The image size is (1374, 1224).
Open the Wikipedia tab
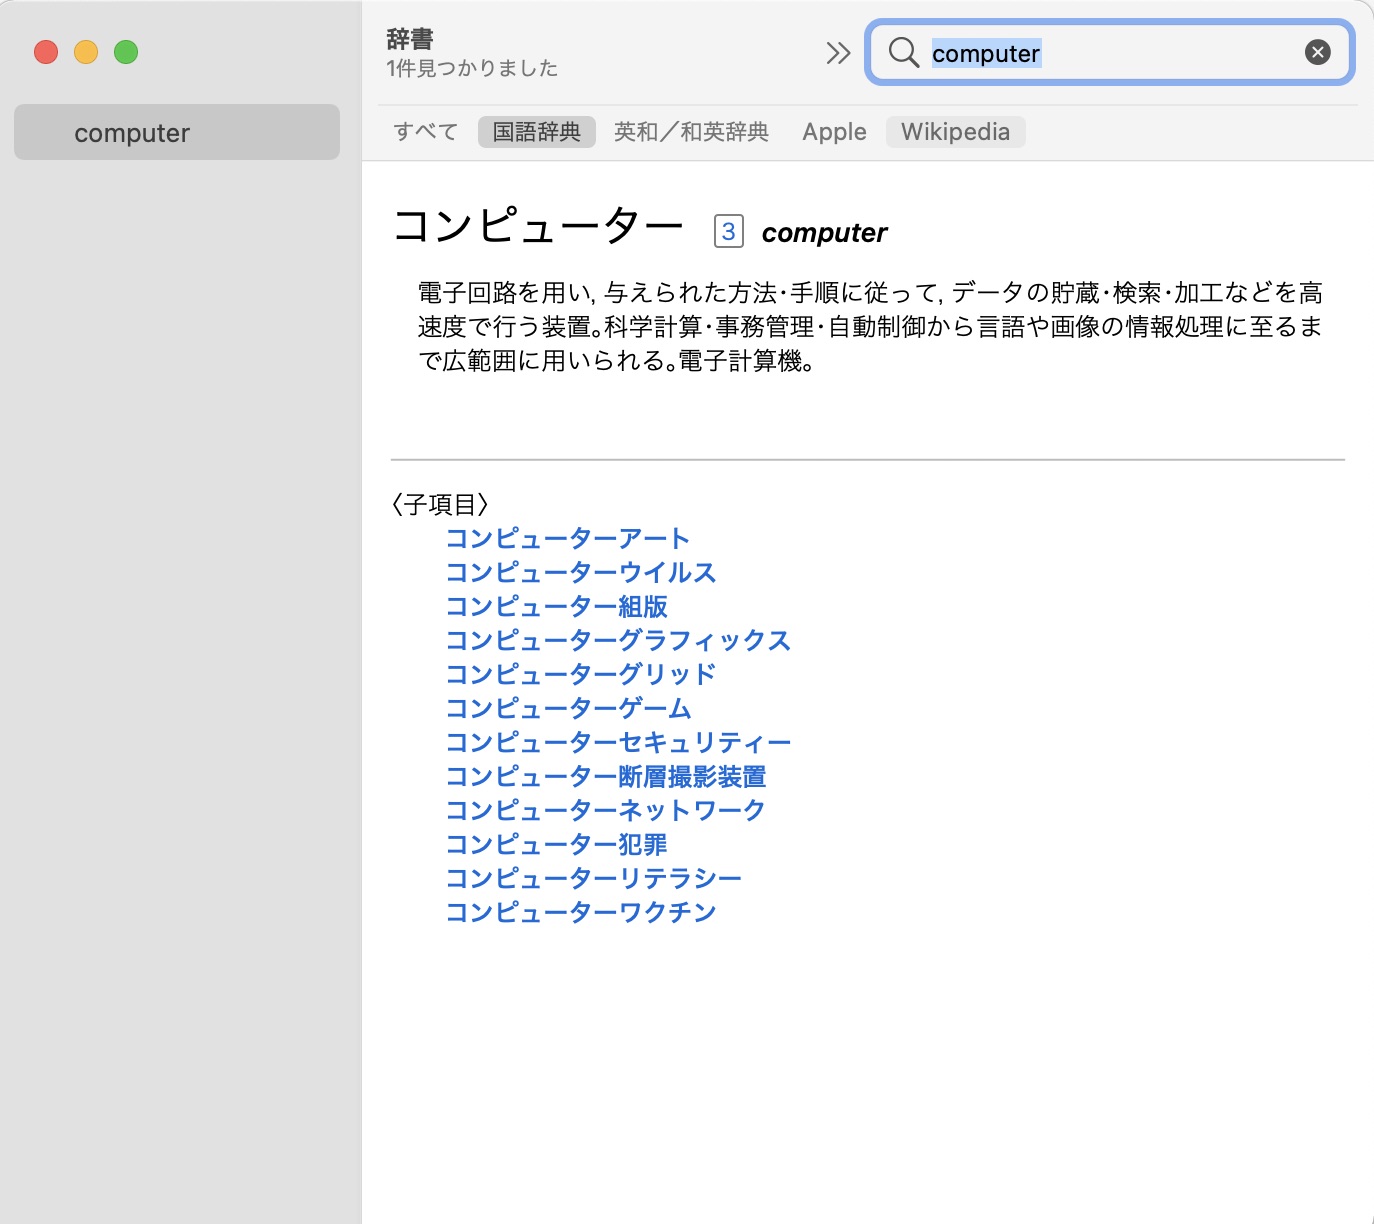(955, 132)
